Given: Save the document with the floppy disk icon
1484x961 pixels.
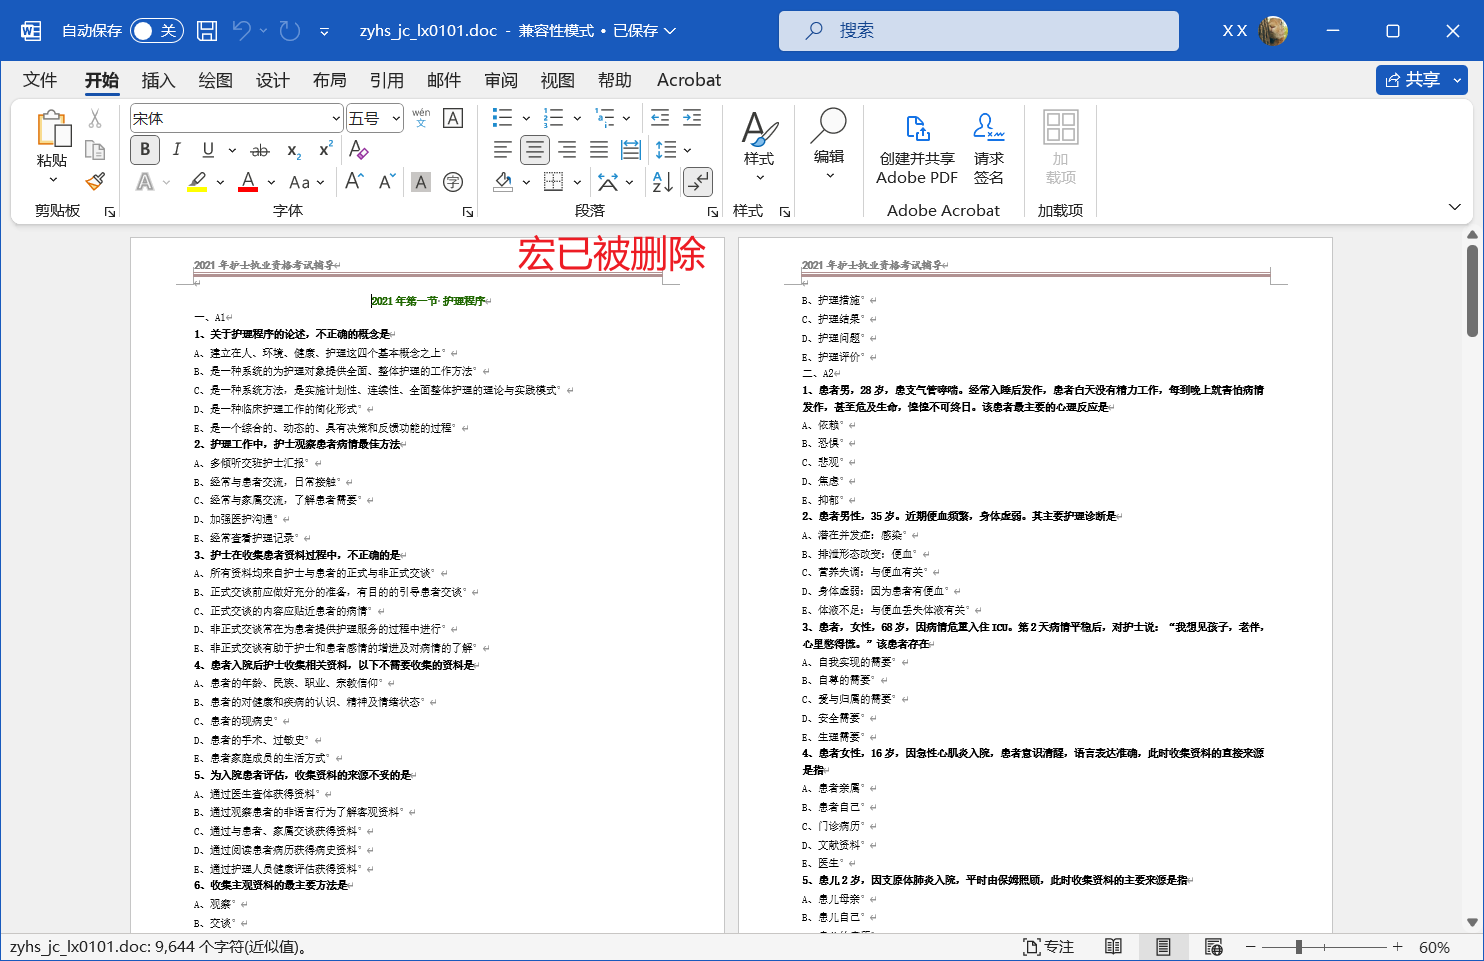Looking at the screenshot, I should (207, 31).
